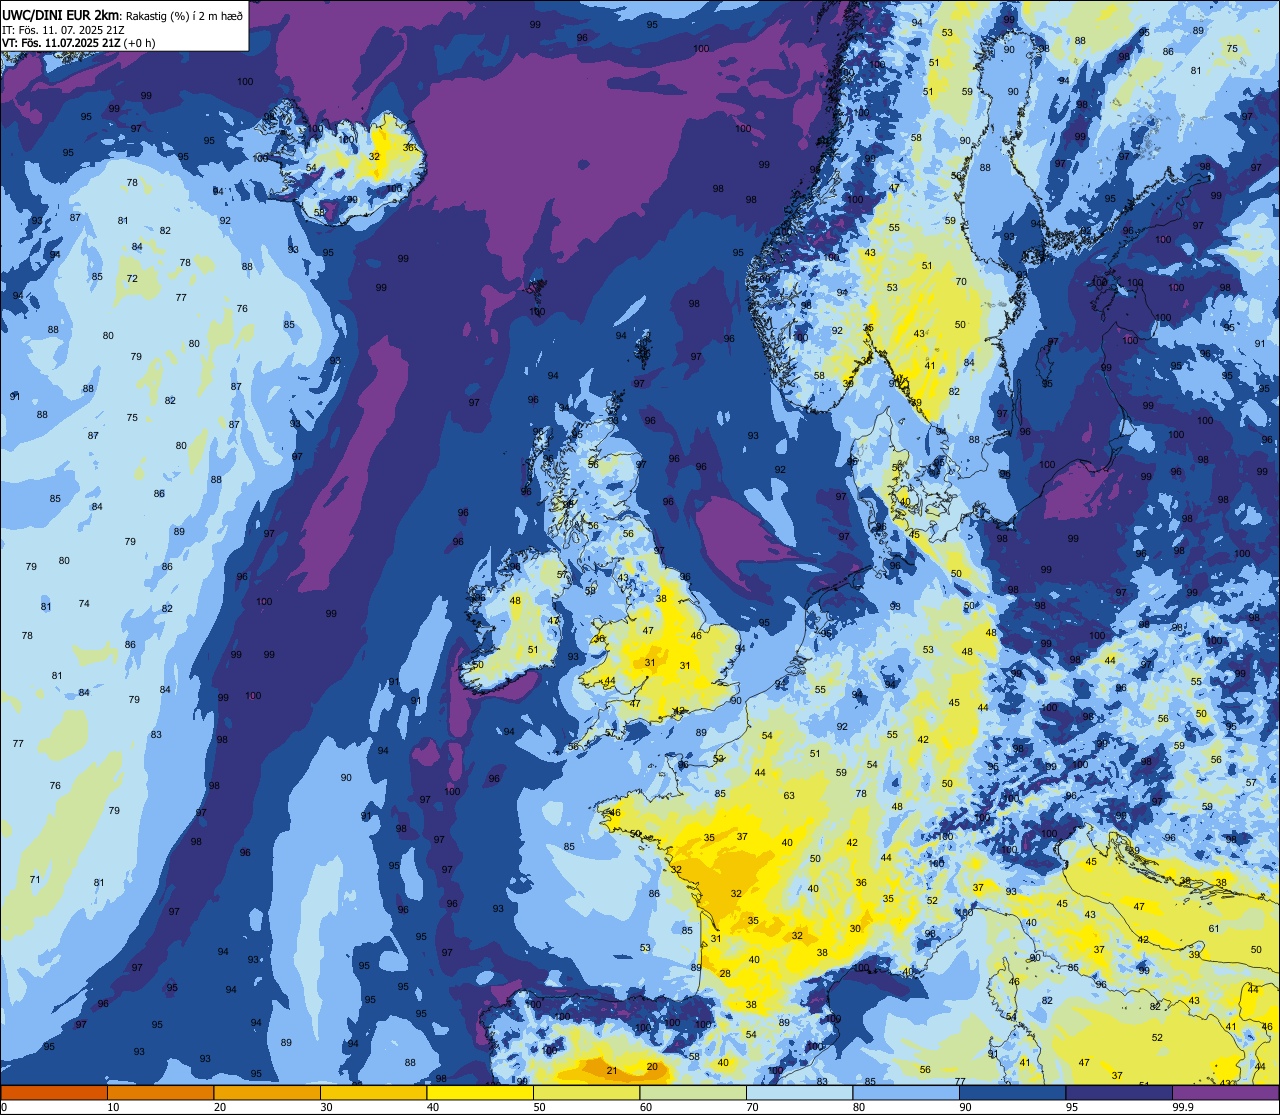Click the 70–80 % light blue legend segment
The width and height of the screenshot is (1280, 1115).
coord(799,1092)
